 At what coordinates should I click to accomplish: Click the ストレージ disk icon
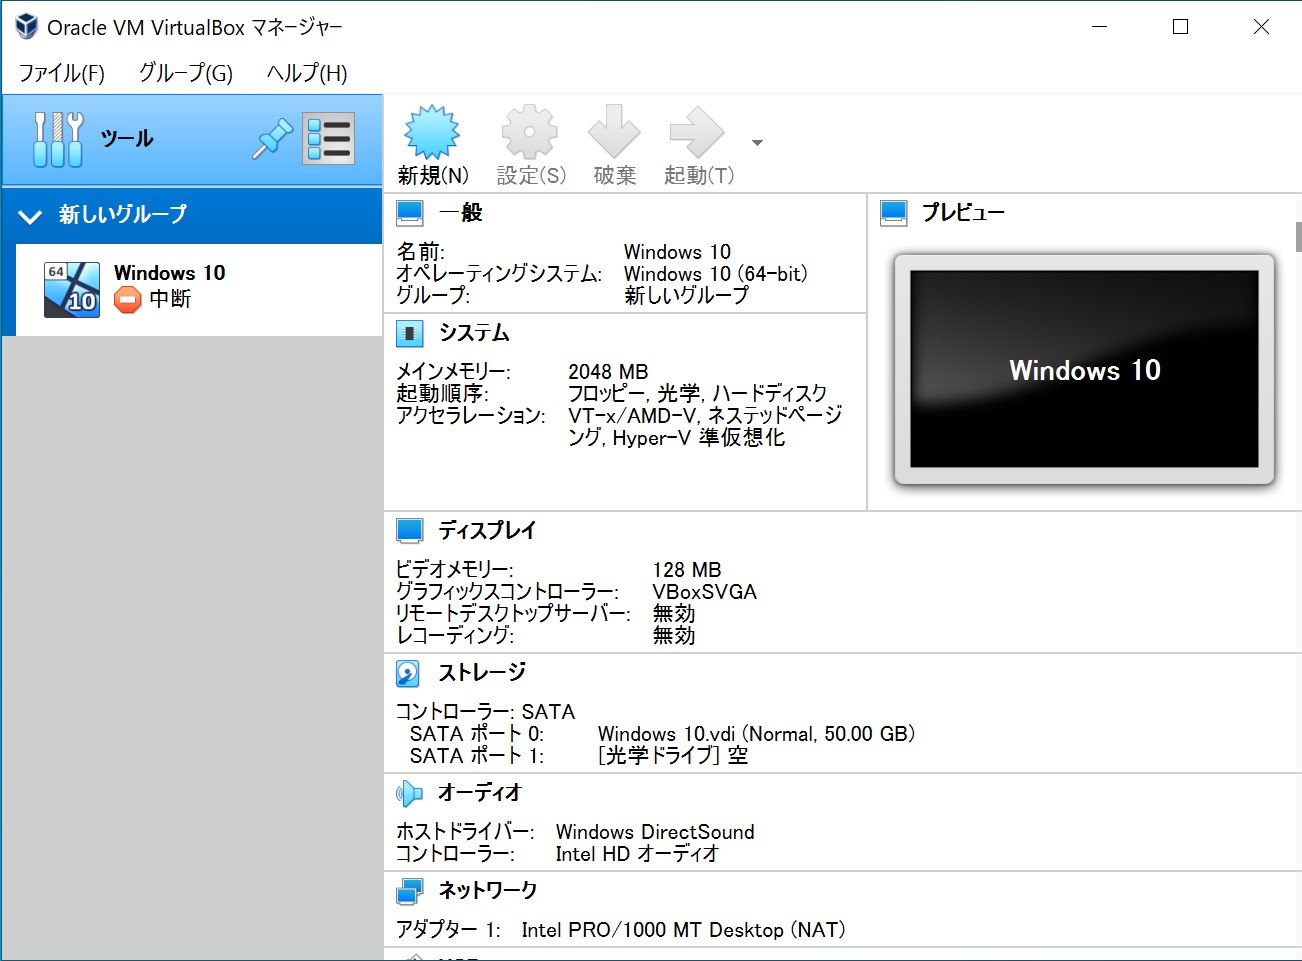click(x=406, y=674)
